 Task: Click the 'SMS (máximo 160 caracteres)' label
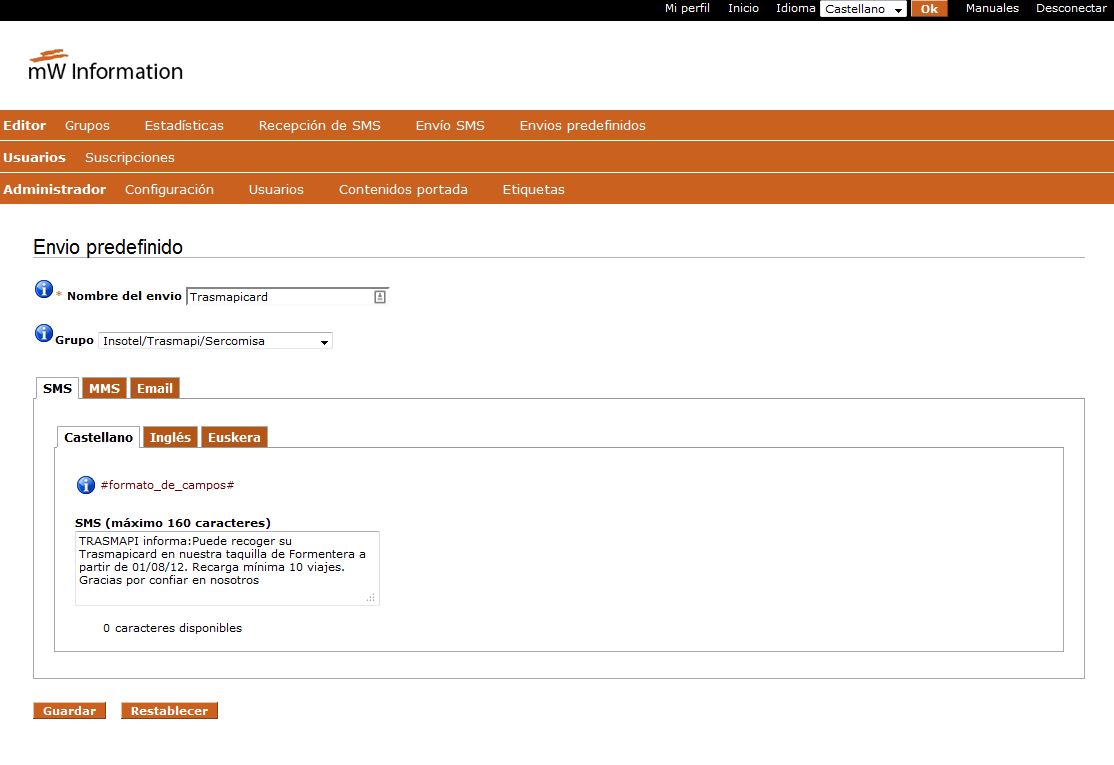point(173,523)
